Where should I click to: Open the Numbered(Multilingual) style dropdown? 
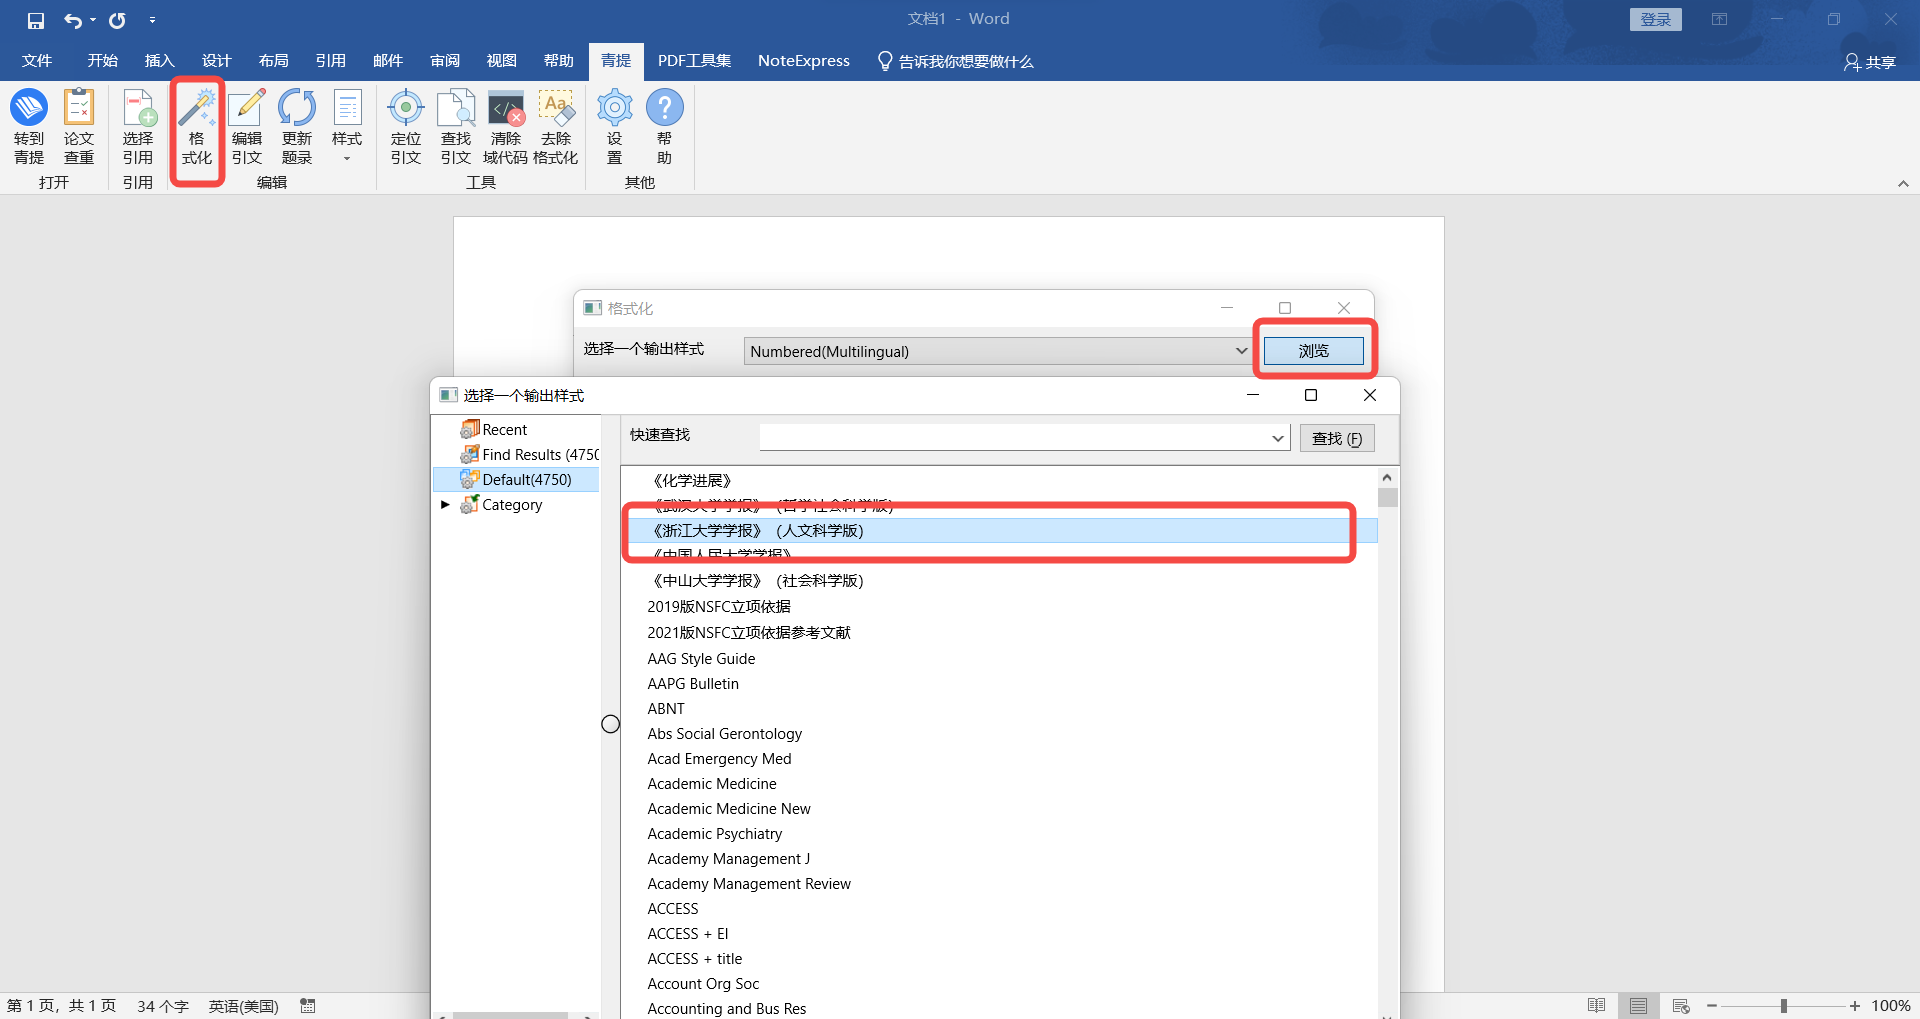tap(1241, 351)
